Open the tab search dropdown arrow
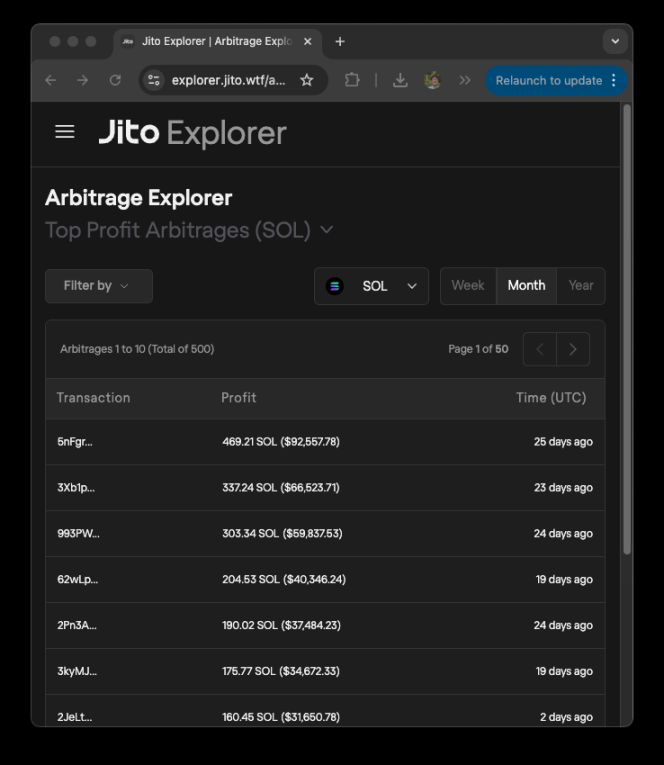 tap(615, 41)
